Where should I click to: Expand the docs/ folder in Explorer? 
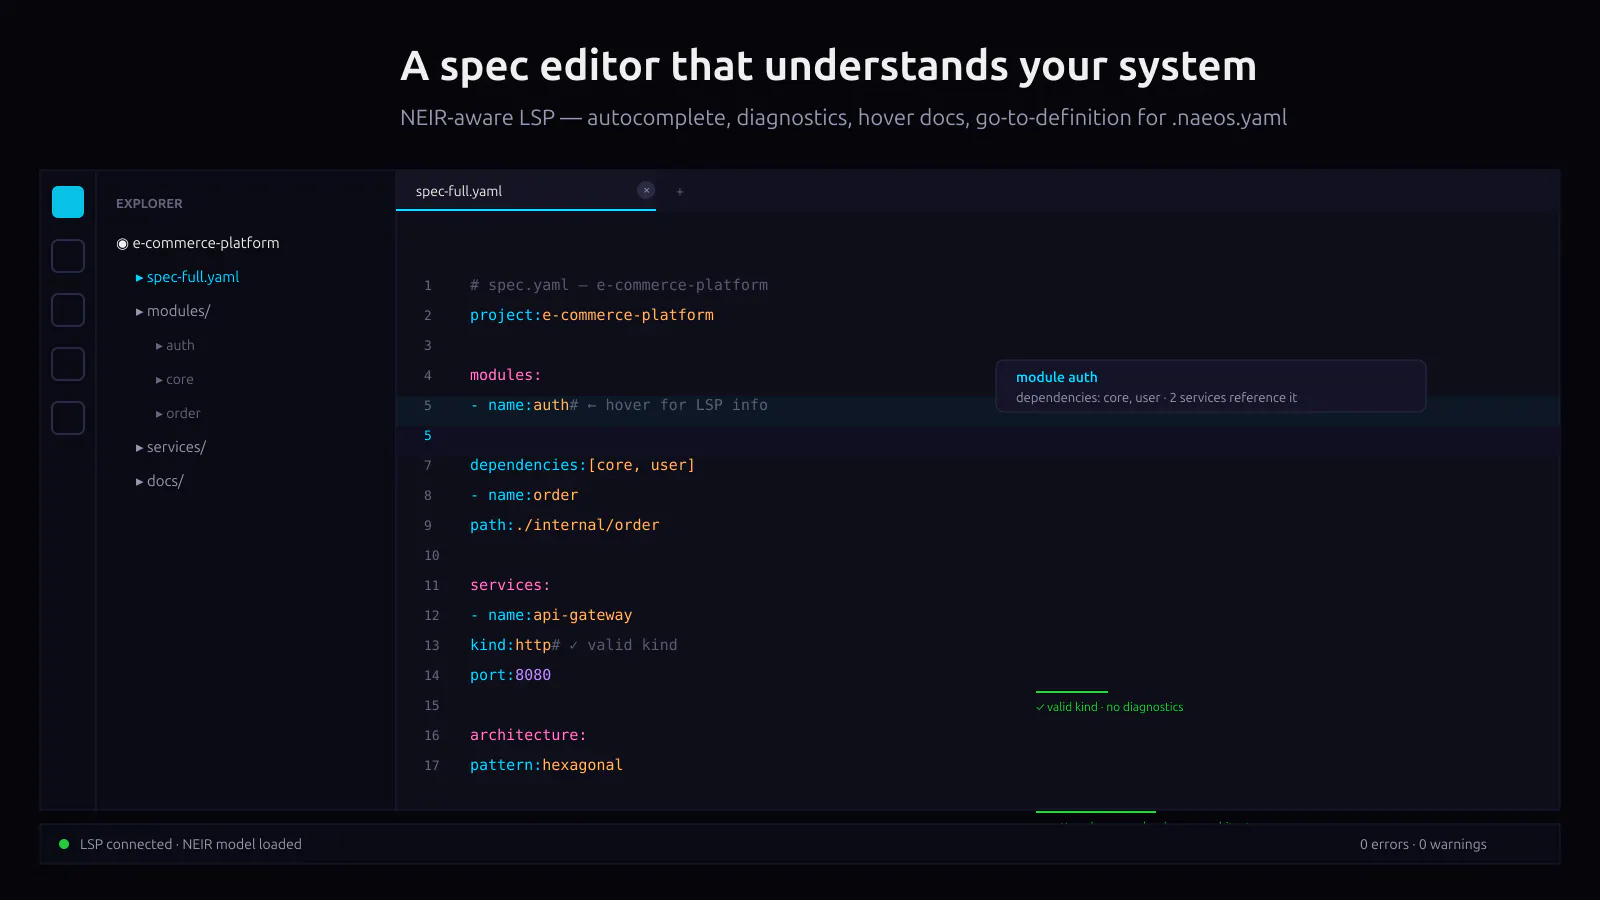tap(160, 481)
